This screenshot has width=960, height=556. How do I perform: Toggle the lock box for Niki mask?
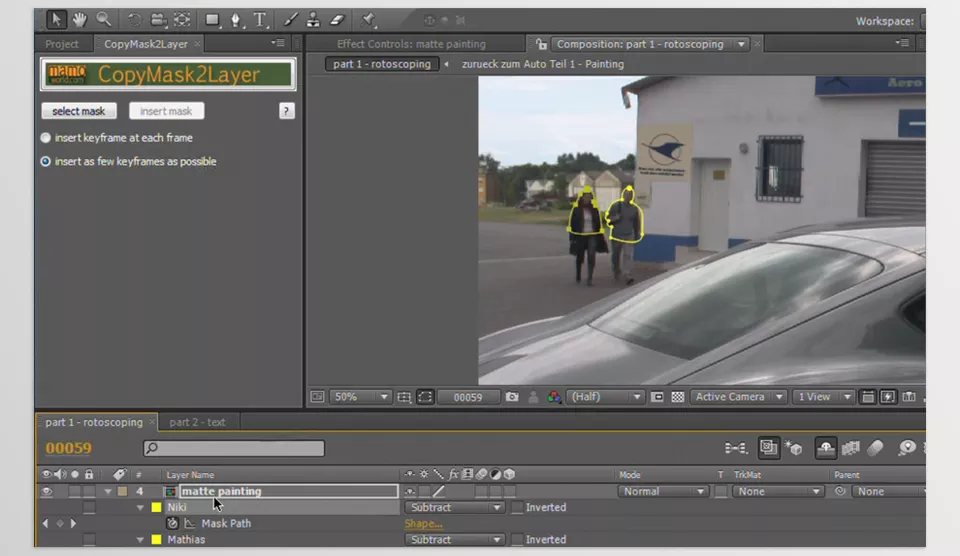point(89,508)
